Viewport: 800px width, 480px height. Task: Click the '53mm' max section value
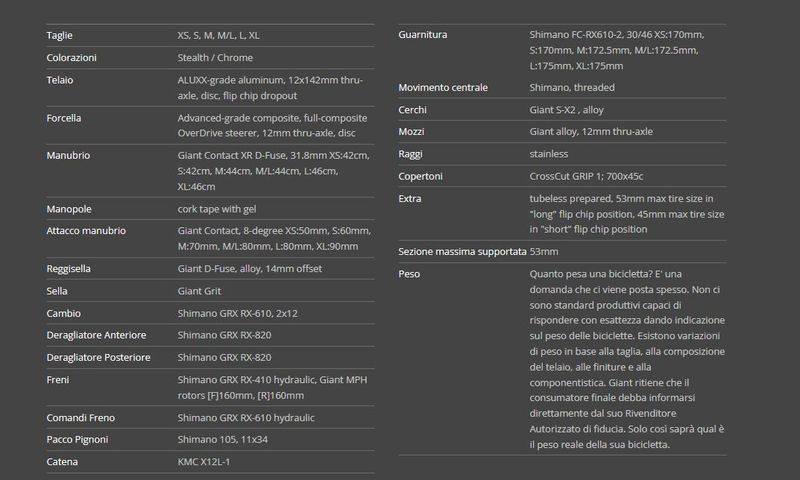coord(544,252)
